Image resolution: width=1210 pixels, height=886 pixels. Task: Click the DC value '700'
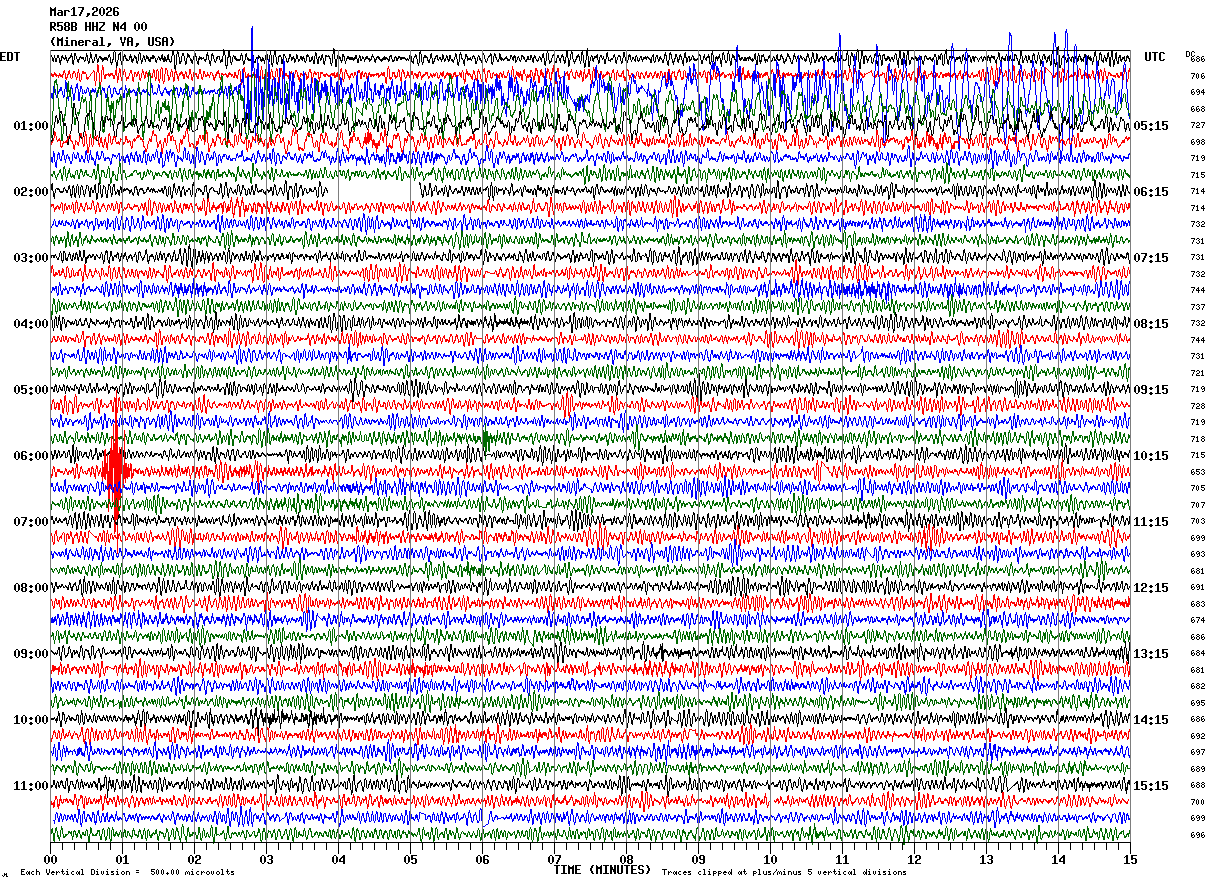tap(1197, 802)
